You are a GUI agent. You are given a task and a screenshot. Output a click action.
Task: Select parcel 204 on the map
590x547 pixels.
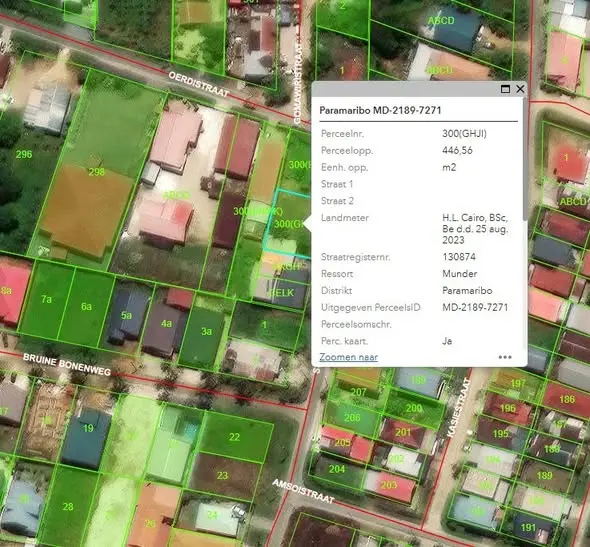pyautogui.click(x=337, y=469)
